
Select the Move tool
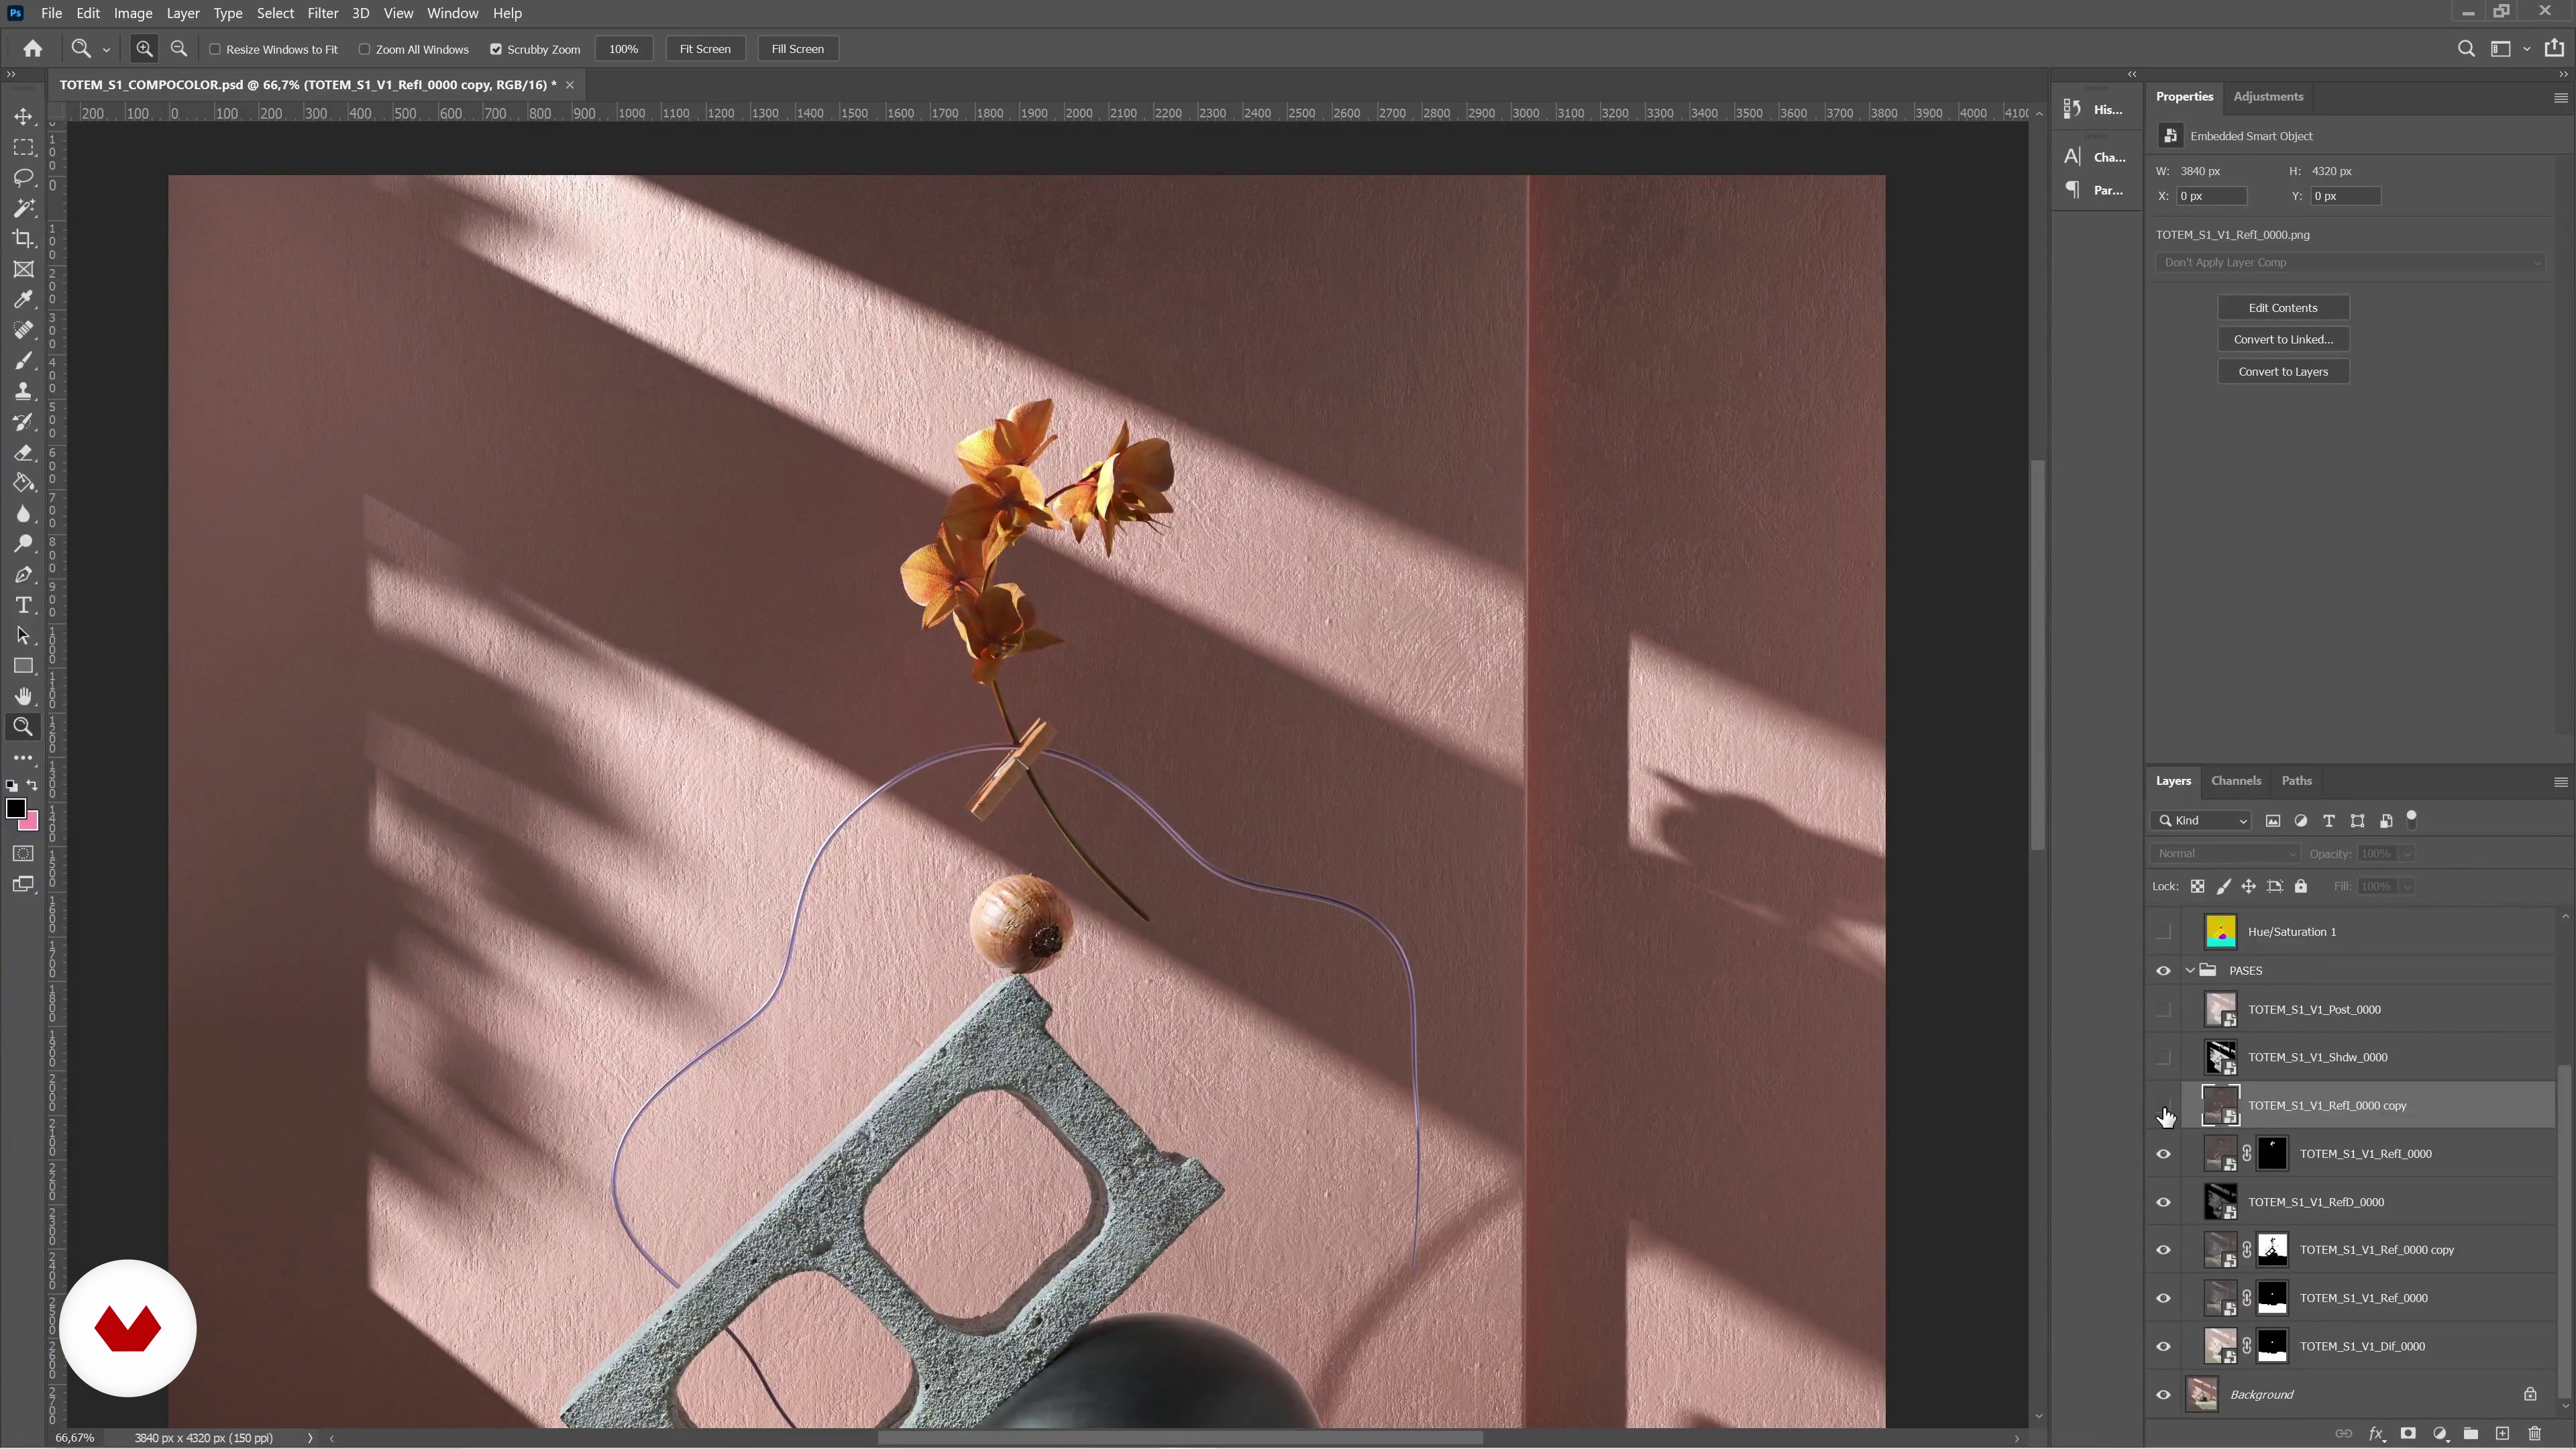click(23, 116)
